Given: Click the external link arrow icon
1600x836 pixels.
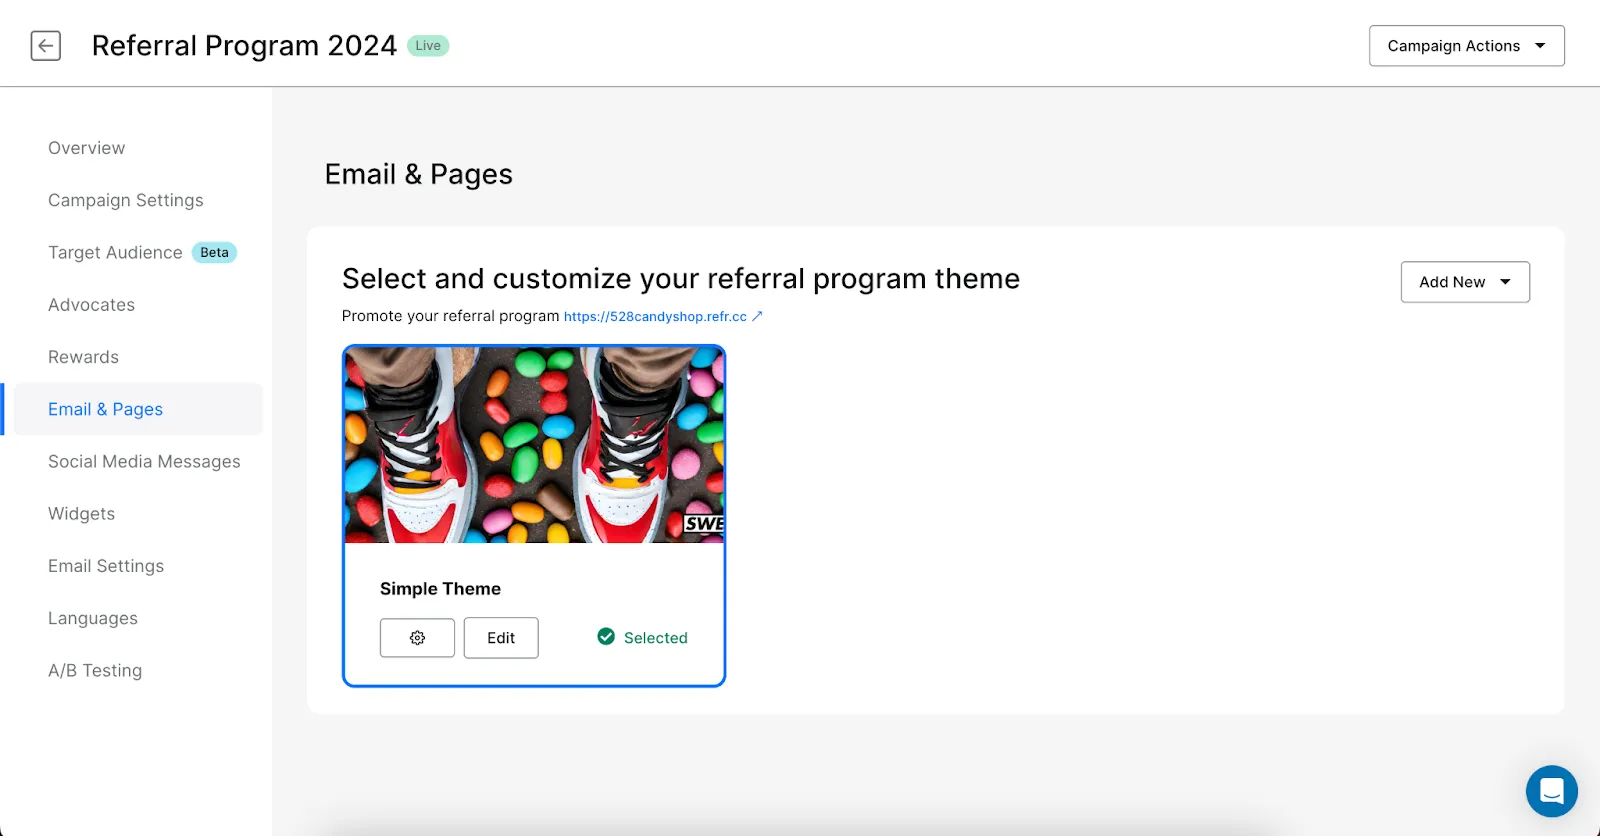Looking at the screenshot, I should pos(757,316).
